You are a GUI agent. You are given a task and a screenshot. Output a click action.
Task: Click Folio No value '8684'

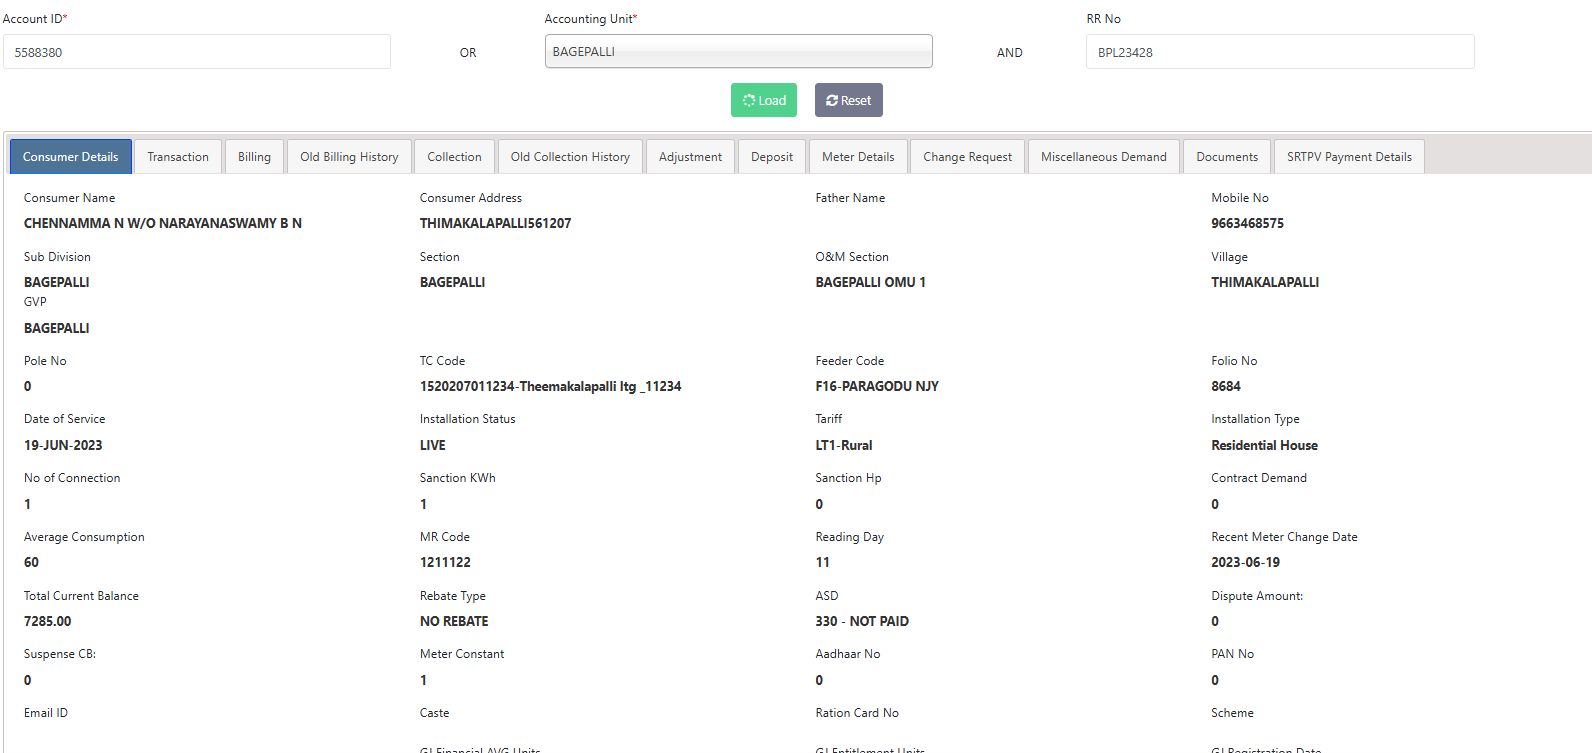(x=1226, y=386)
